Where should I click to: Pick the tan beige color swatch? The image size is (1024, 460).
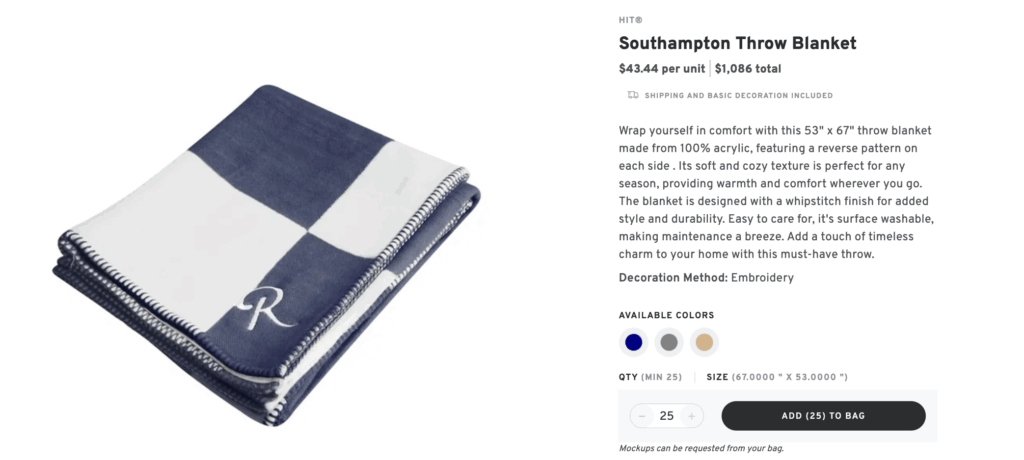pyautogui.click(x=704, y=342)
